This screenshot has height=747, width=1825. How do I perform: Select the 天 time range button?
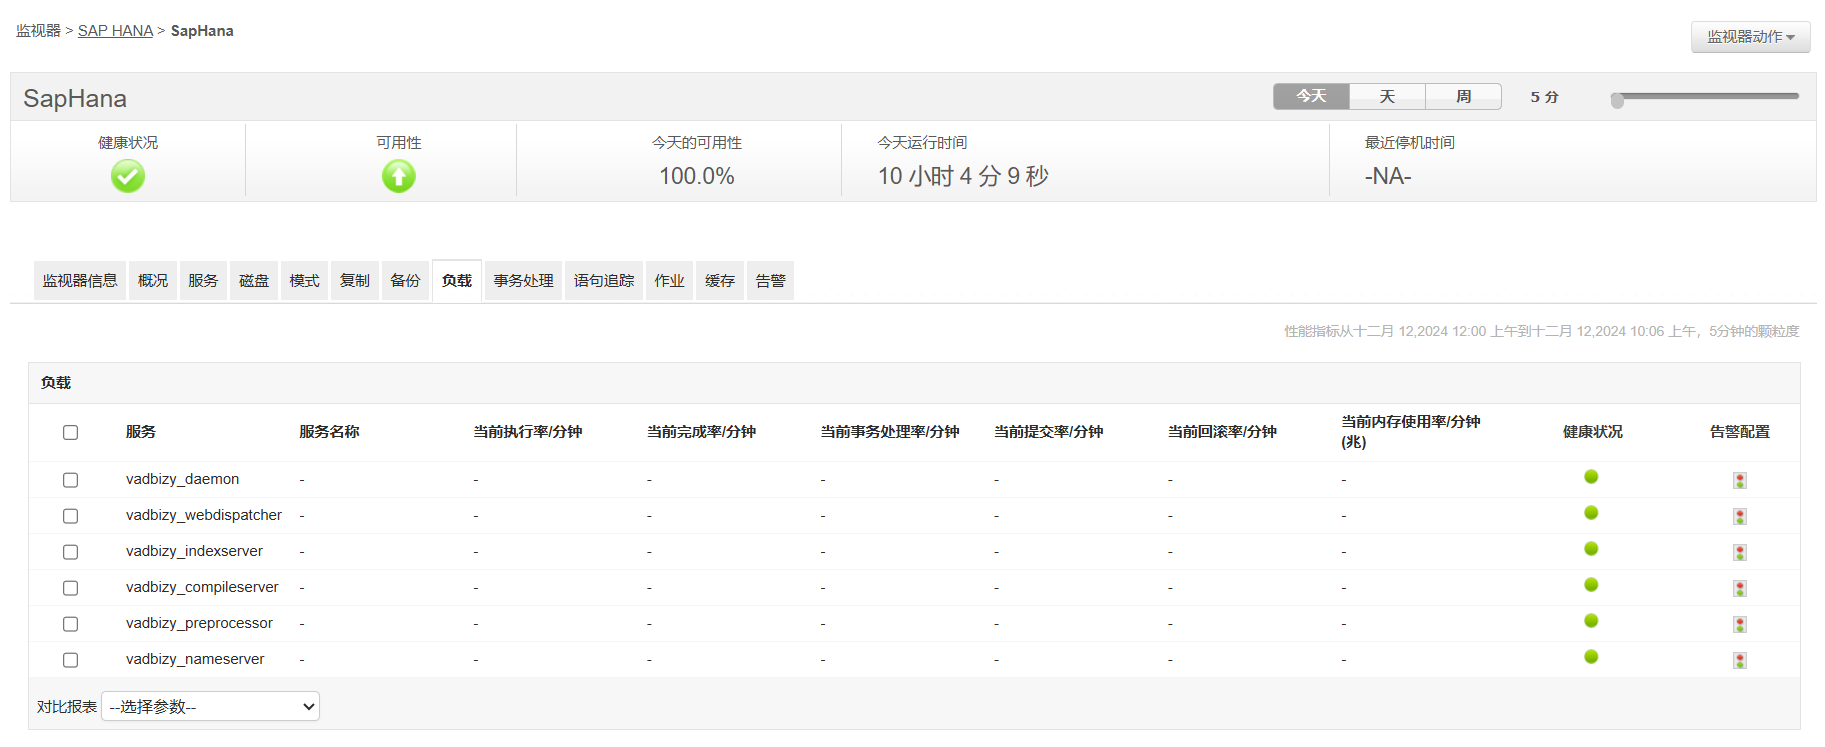click(x=1387, y=96)
